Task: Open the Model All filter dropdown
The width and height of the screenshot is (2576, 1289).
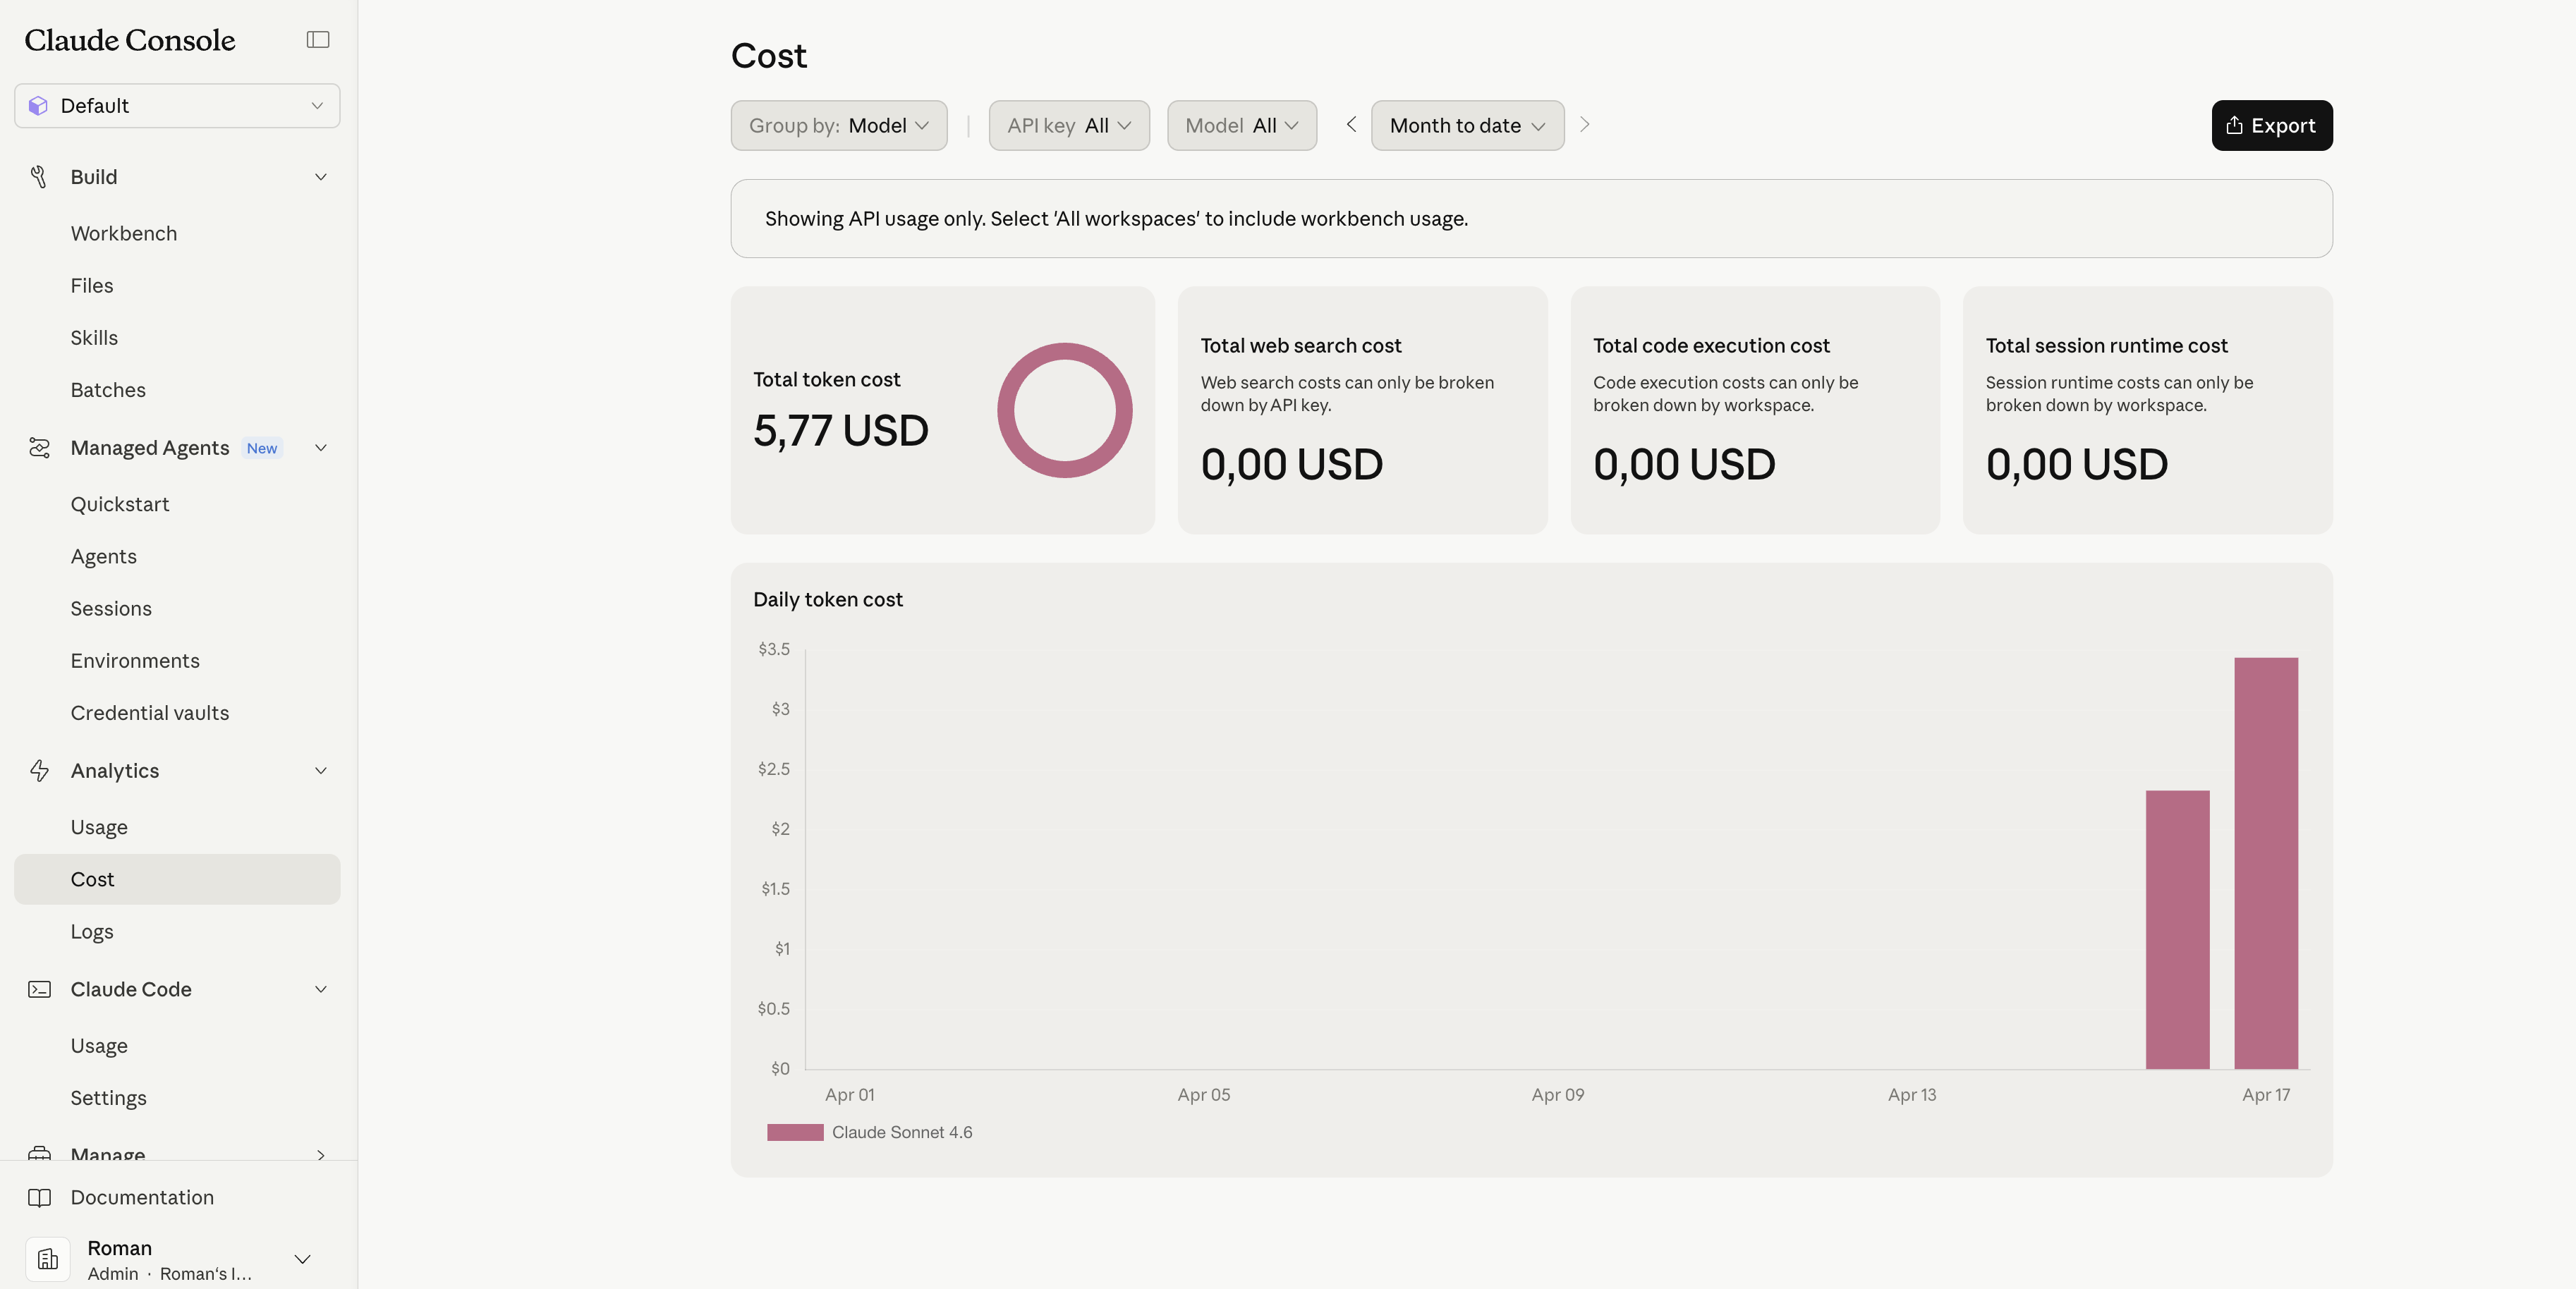Action: (x=1242, y=126)
